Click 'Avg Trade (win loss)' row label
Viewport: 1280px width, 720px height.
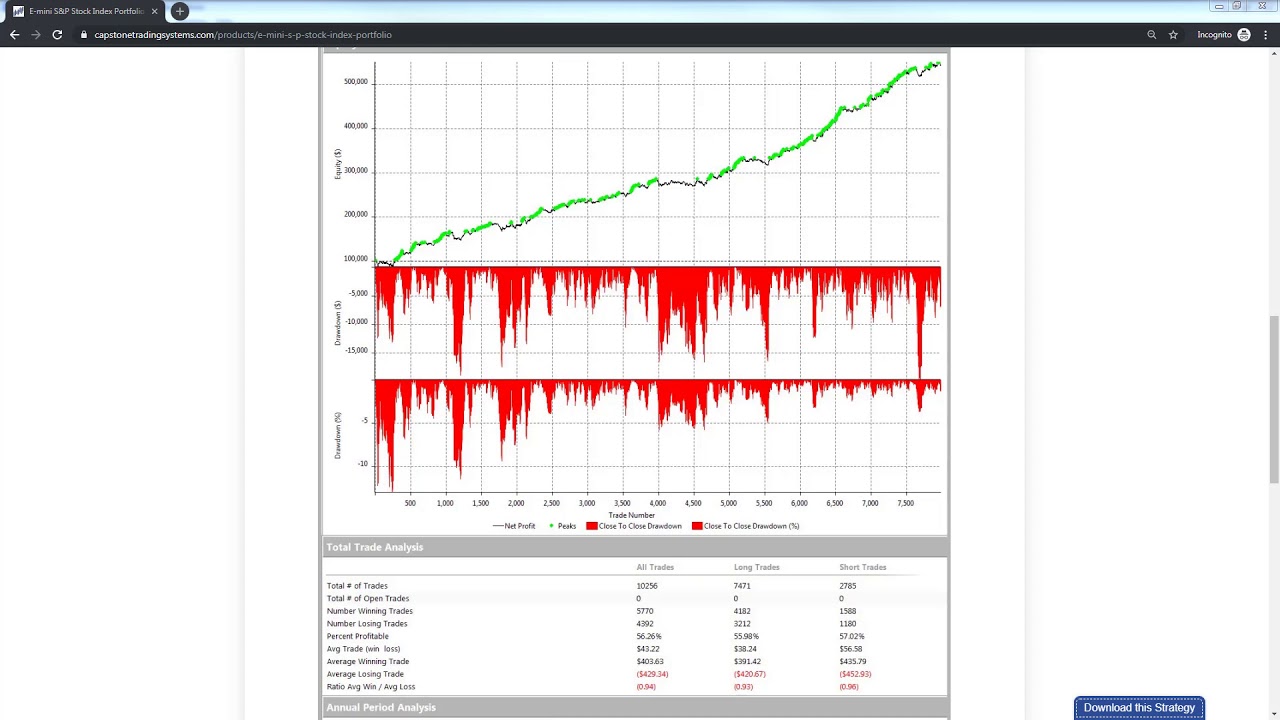coord(362,649)
